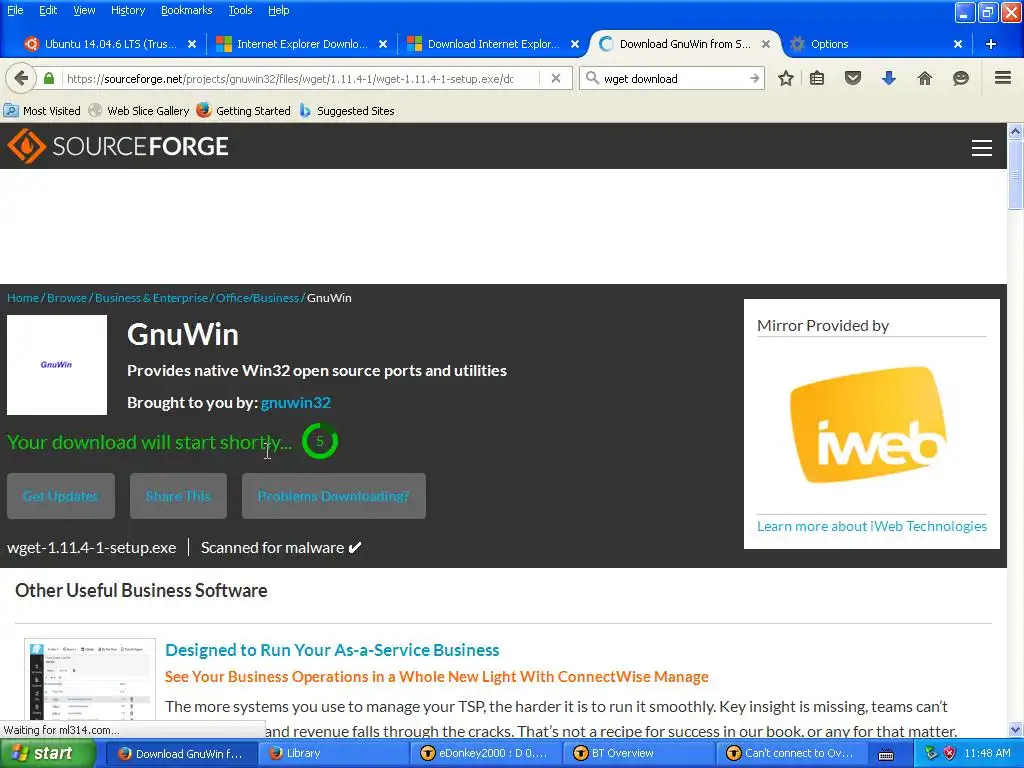Click the download countdown progress circle
Screen dimensions: 1024x768
click(x=320, y=441)
